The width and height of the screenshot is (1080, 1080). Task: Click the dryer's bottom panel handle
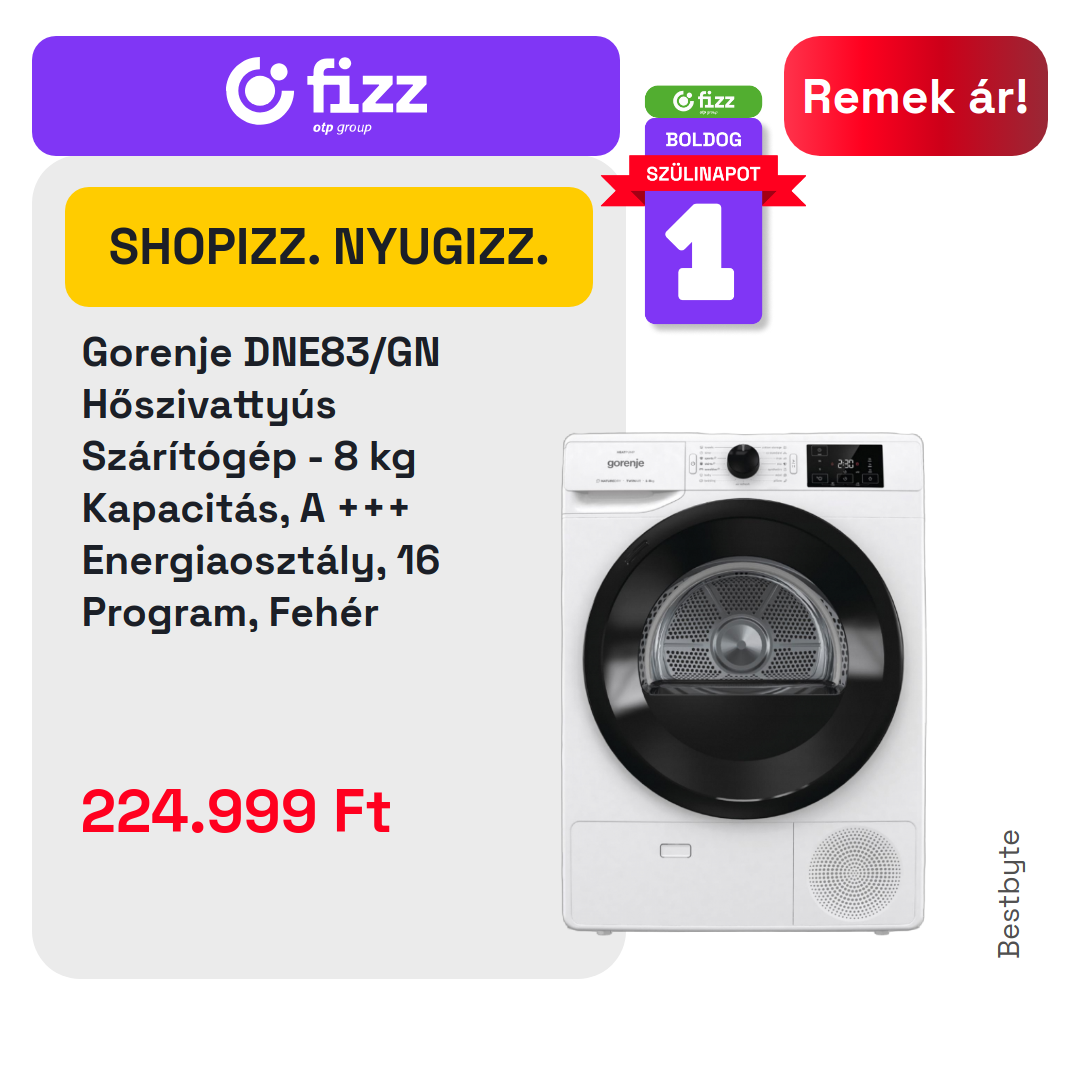(x=675, y=851)
